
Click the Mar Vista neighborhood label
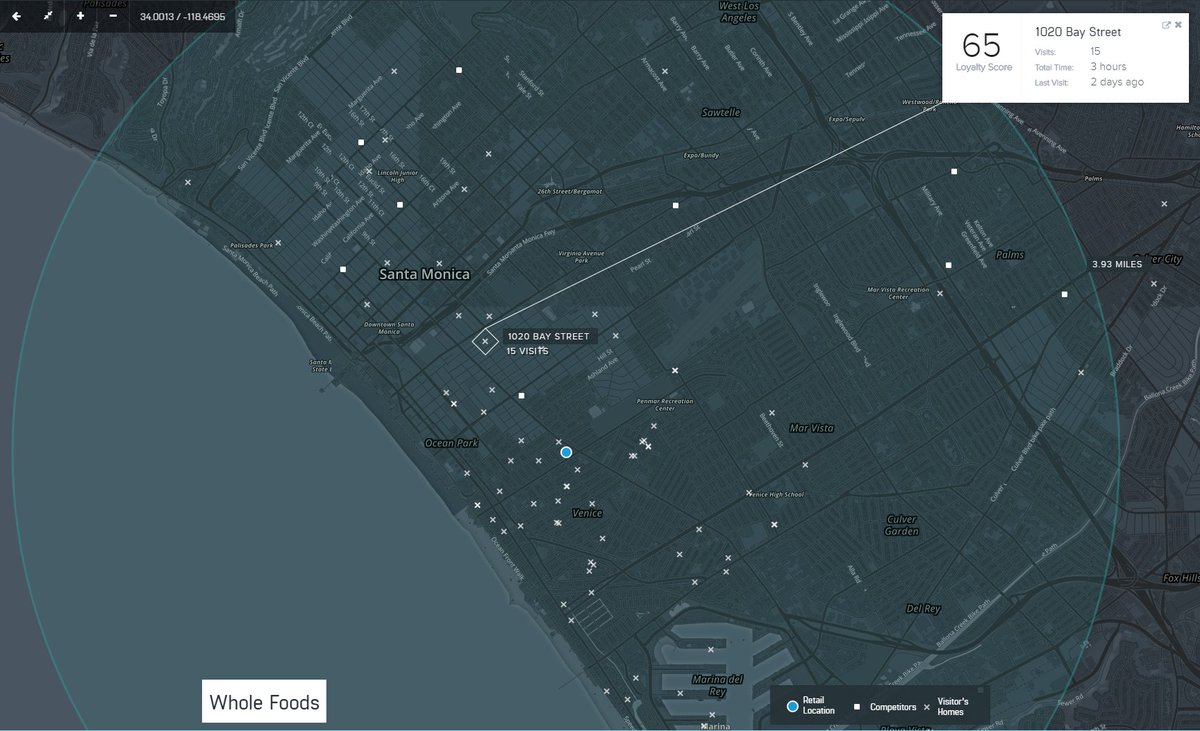pos(811,428)
